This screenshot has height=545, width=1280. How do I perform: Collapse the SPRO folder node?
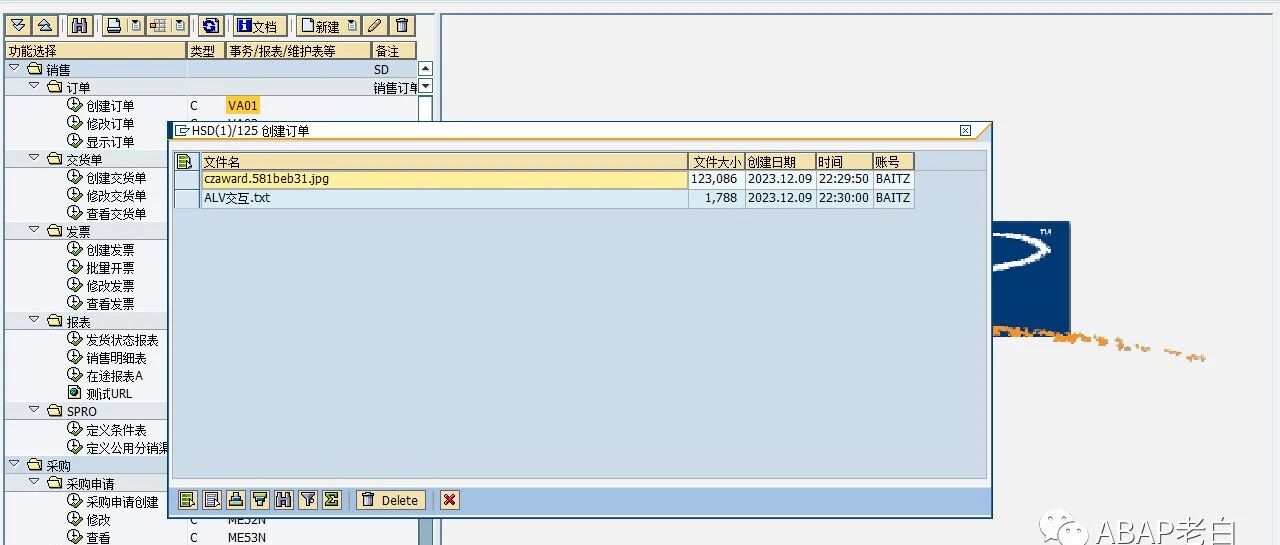[34, 411]
